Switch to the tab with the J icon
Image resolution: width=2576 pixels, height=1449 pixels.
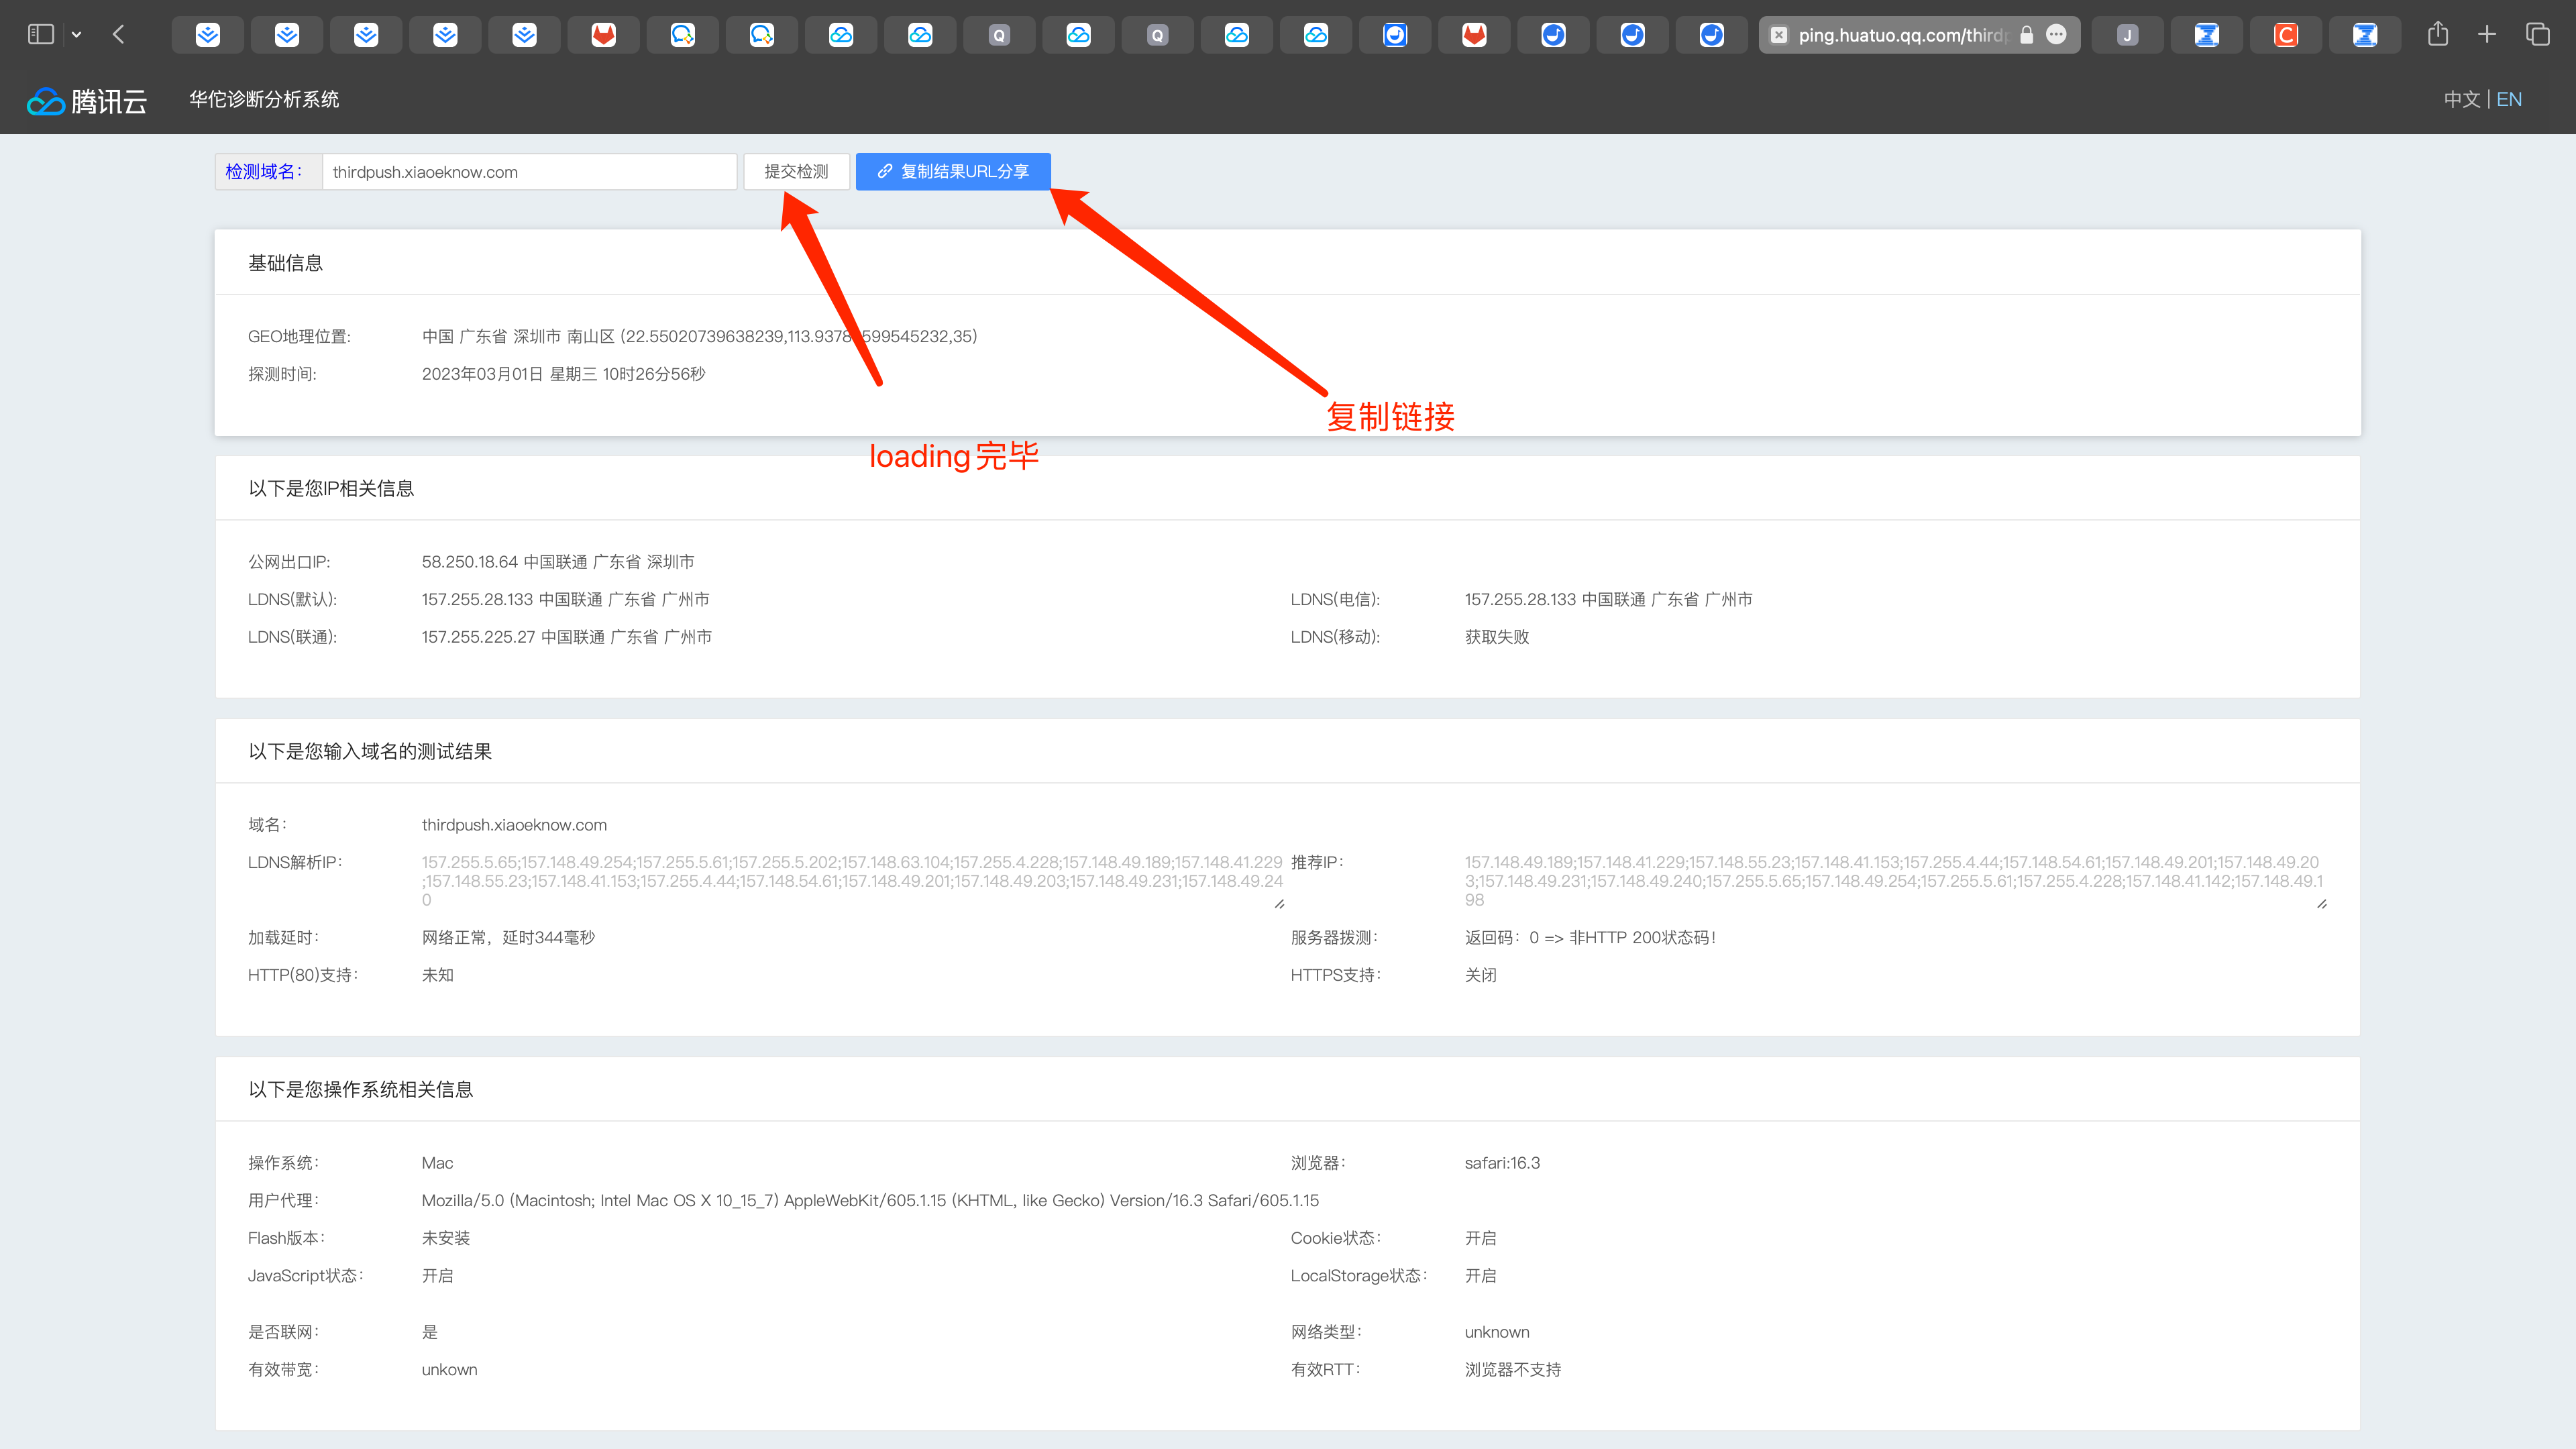[2127, 35]
